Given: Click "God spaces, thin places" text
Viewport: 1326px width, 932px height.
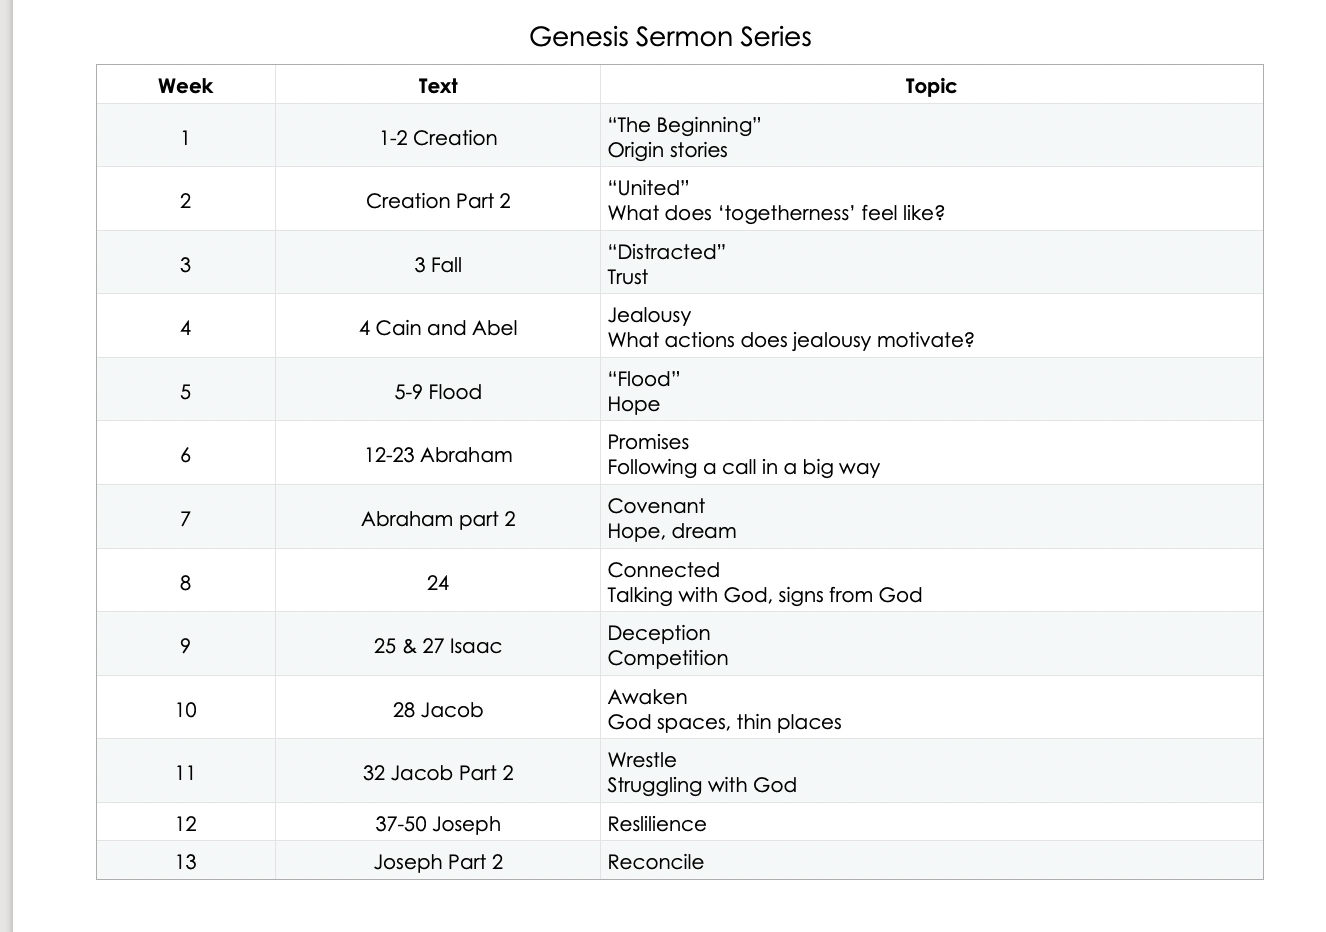Looking at the screenshot, I should tap(724, 722).
